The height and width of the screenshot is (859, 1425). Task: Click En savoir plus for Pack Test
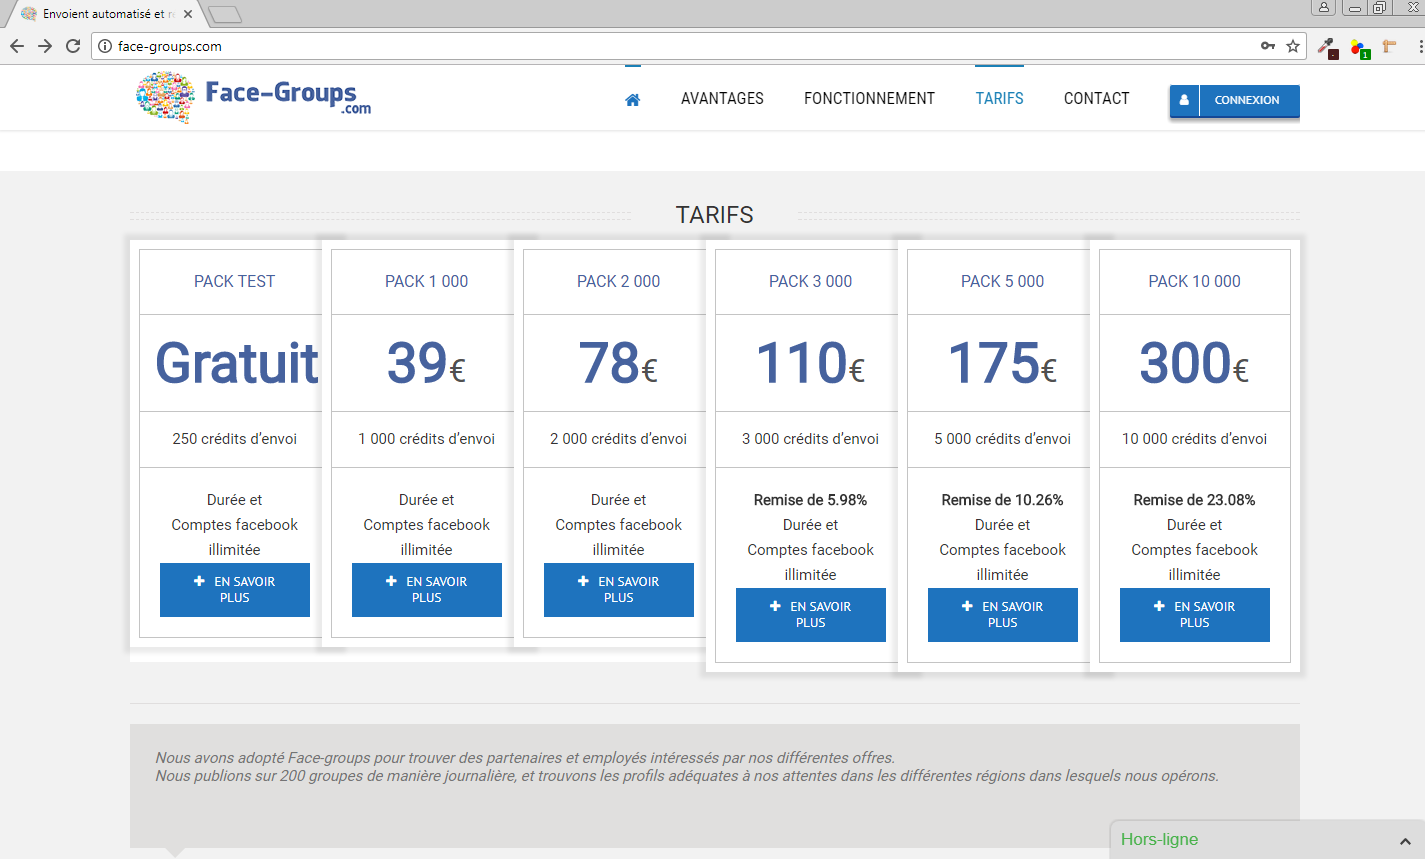click(235, 590)
